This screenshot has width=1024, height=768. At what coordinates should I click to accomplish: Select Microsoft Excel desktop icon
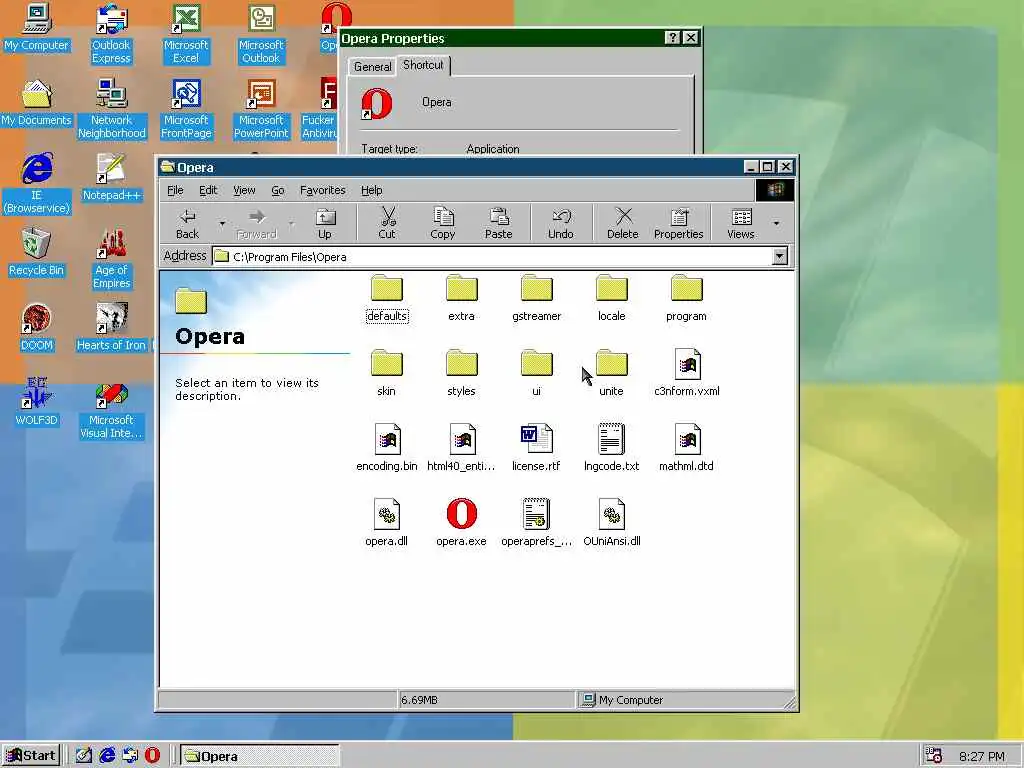(x=186, y=34)
